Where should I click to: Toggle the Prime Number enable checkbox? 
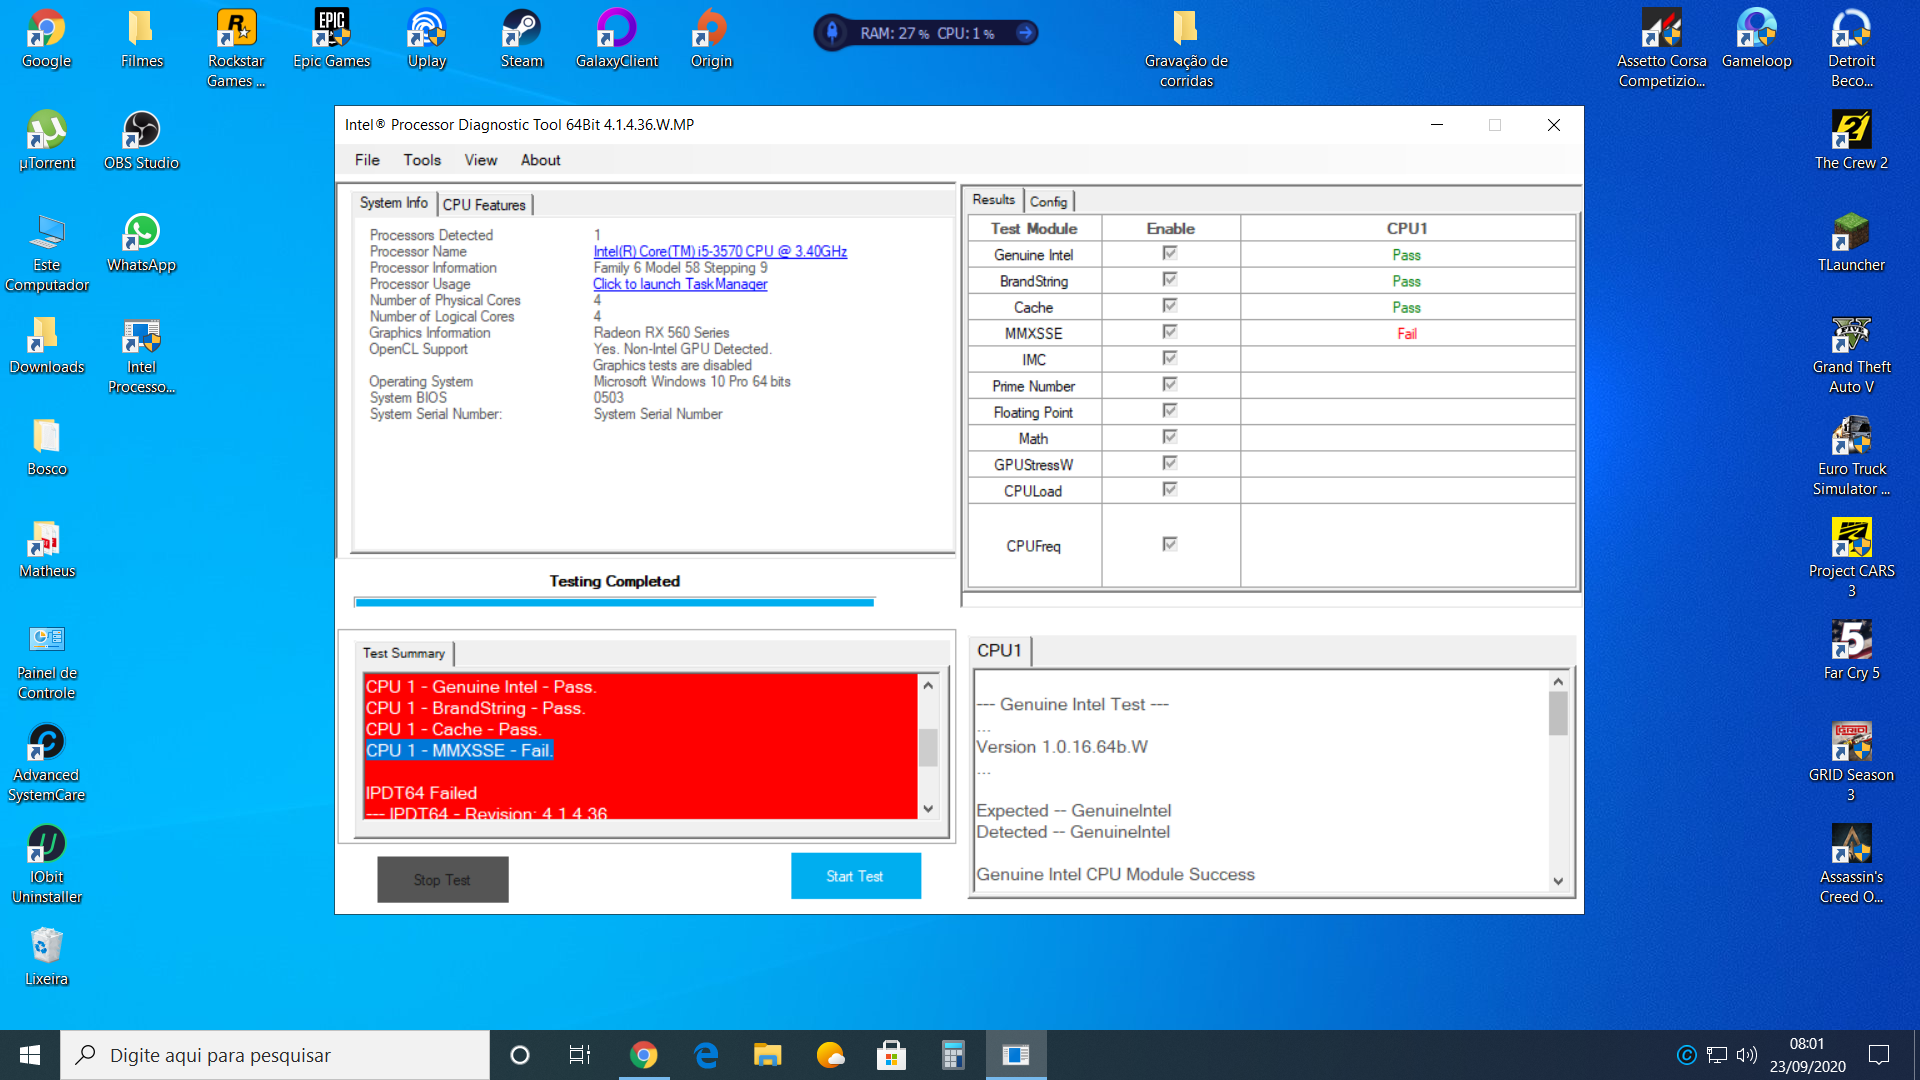[x=1169, y=385]
